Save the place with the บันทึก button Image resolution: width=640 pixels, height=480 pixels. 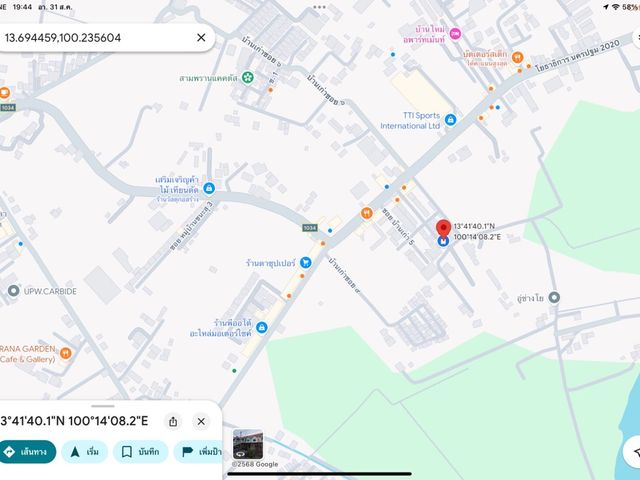[x=140, y=452]
